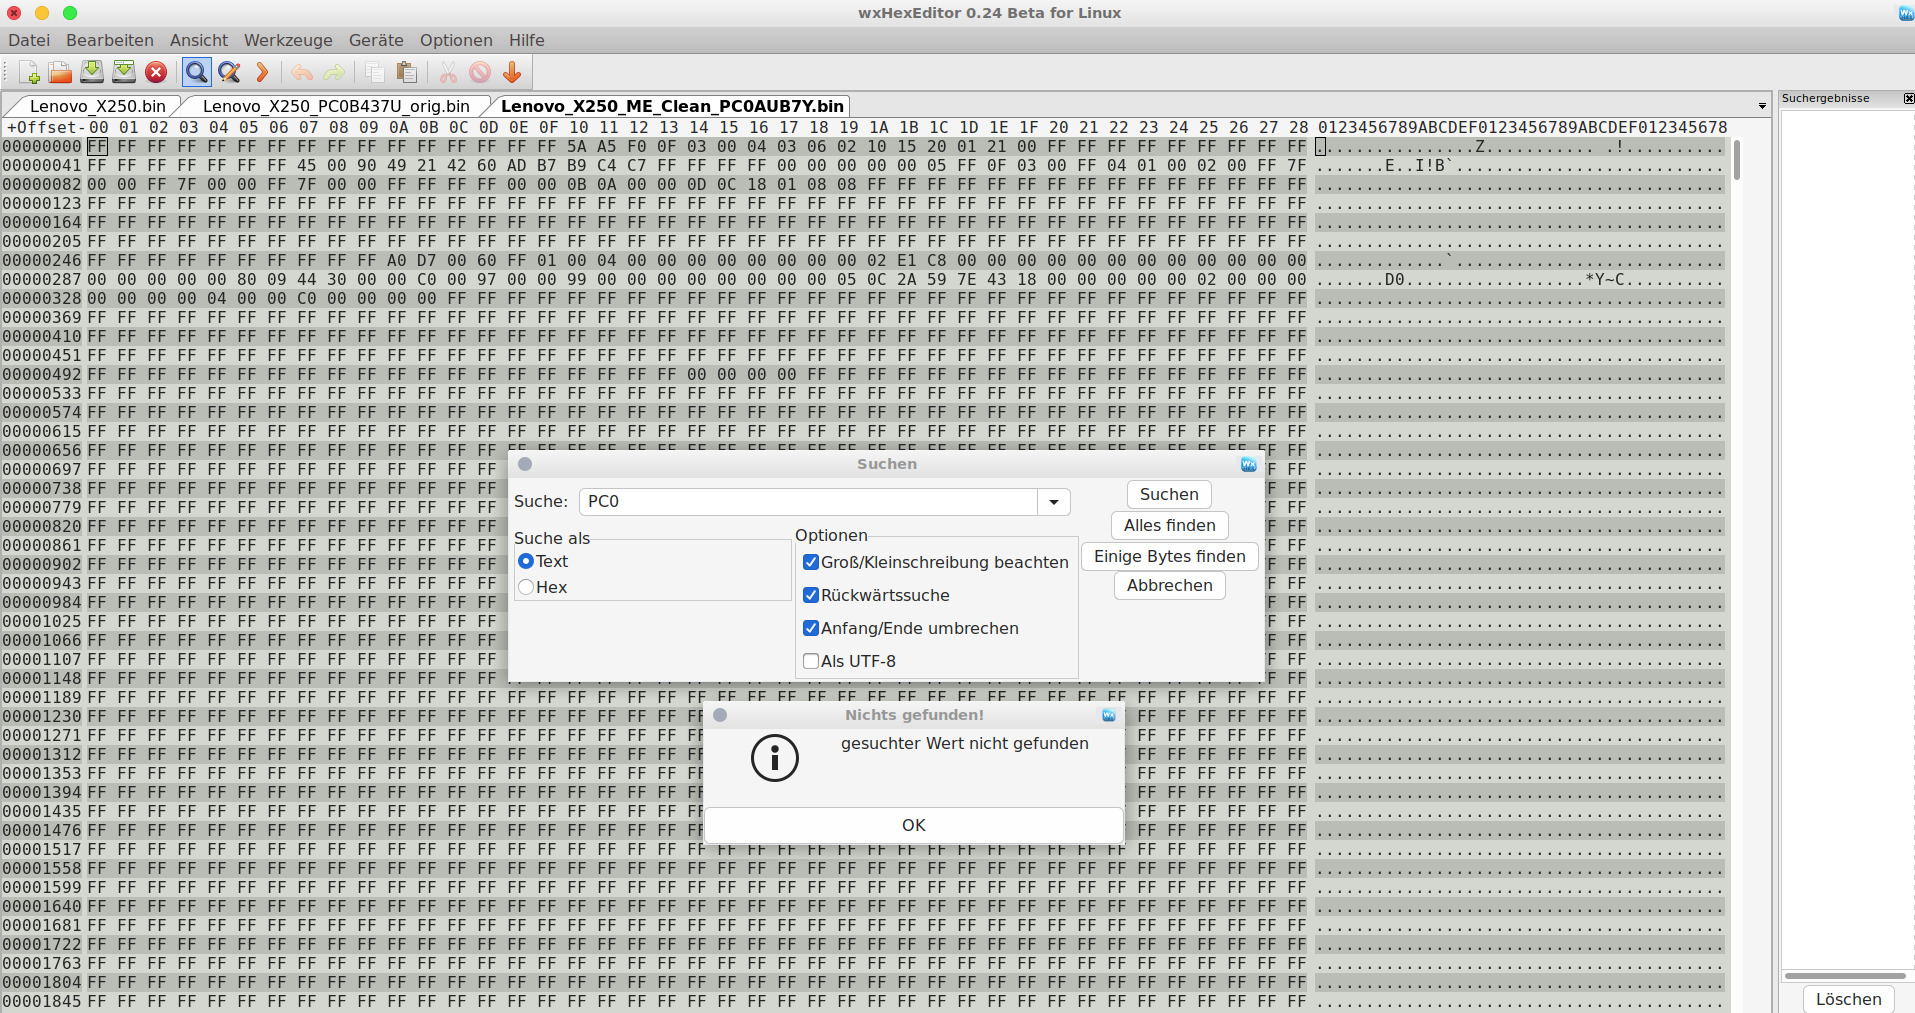Click the Suche text input field
This screenshot has height=1013, width=1915.
[808, 502]
